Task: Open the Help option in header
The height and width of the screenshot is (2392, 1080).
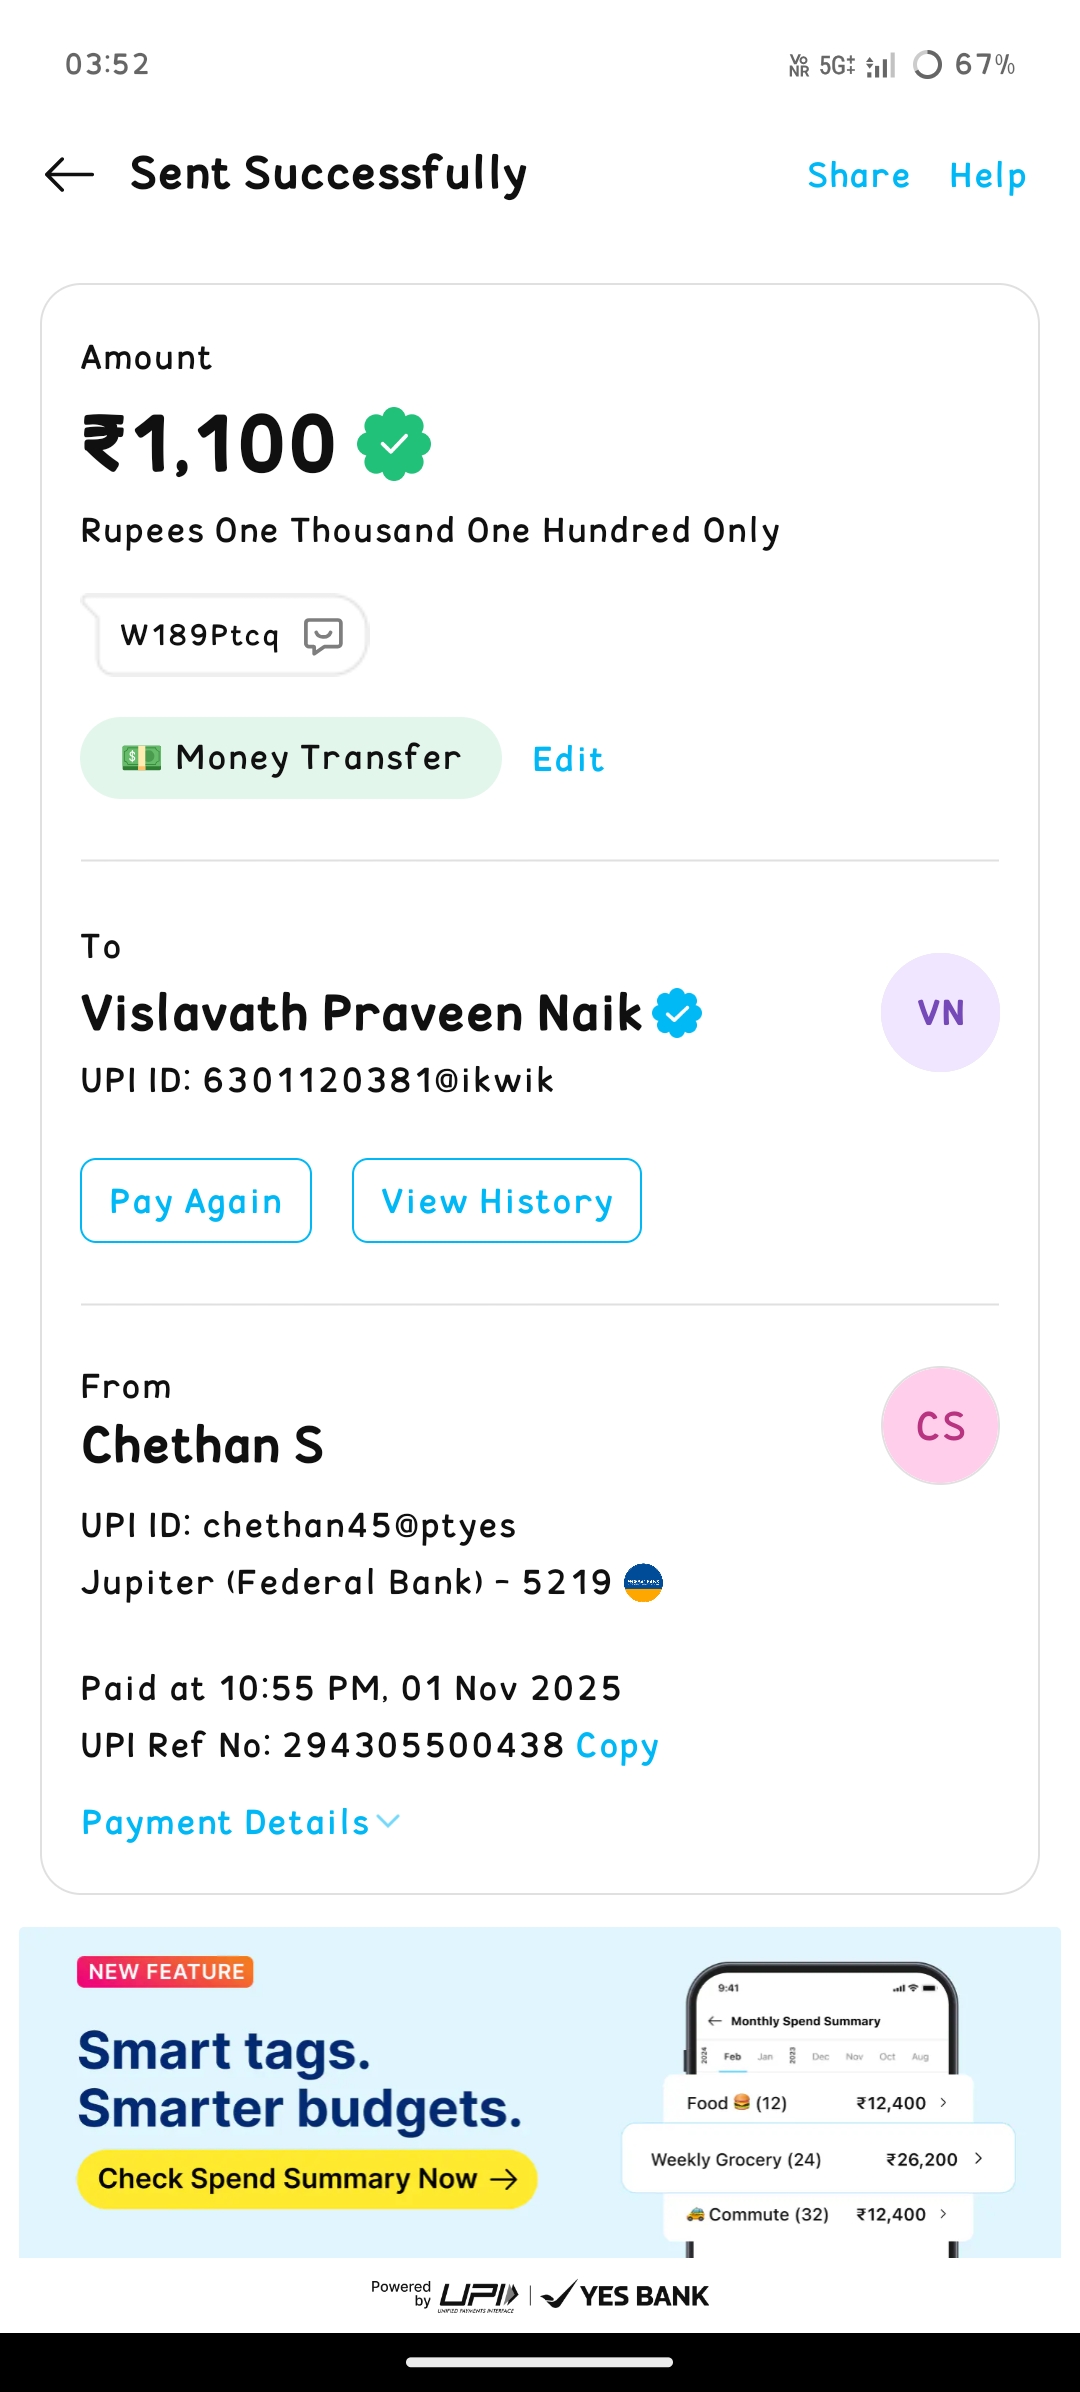Action: coord(987,176)
